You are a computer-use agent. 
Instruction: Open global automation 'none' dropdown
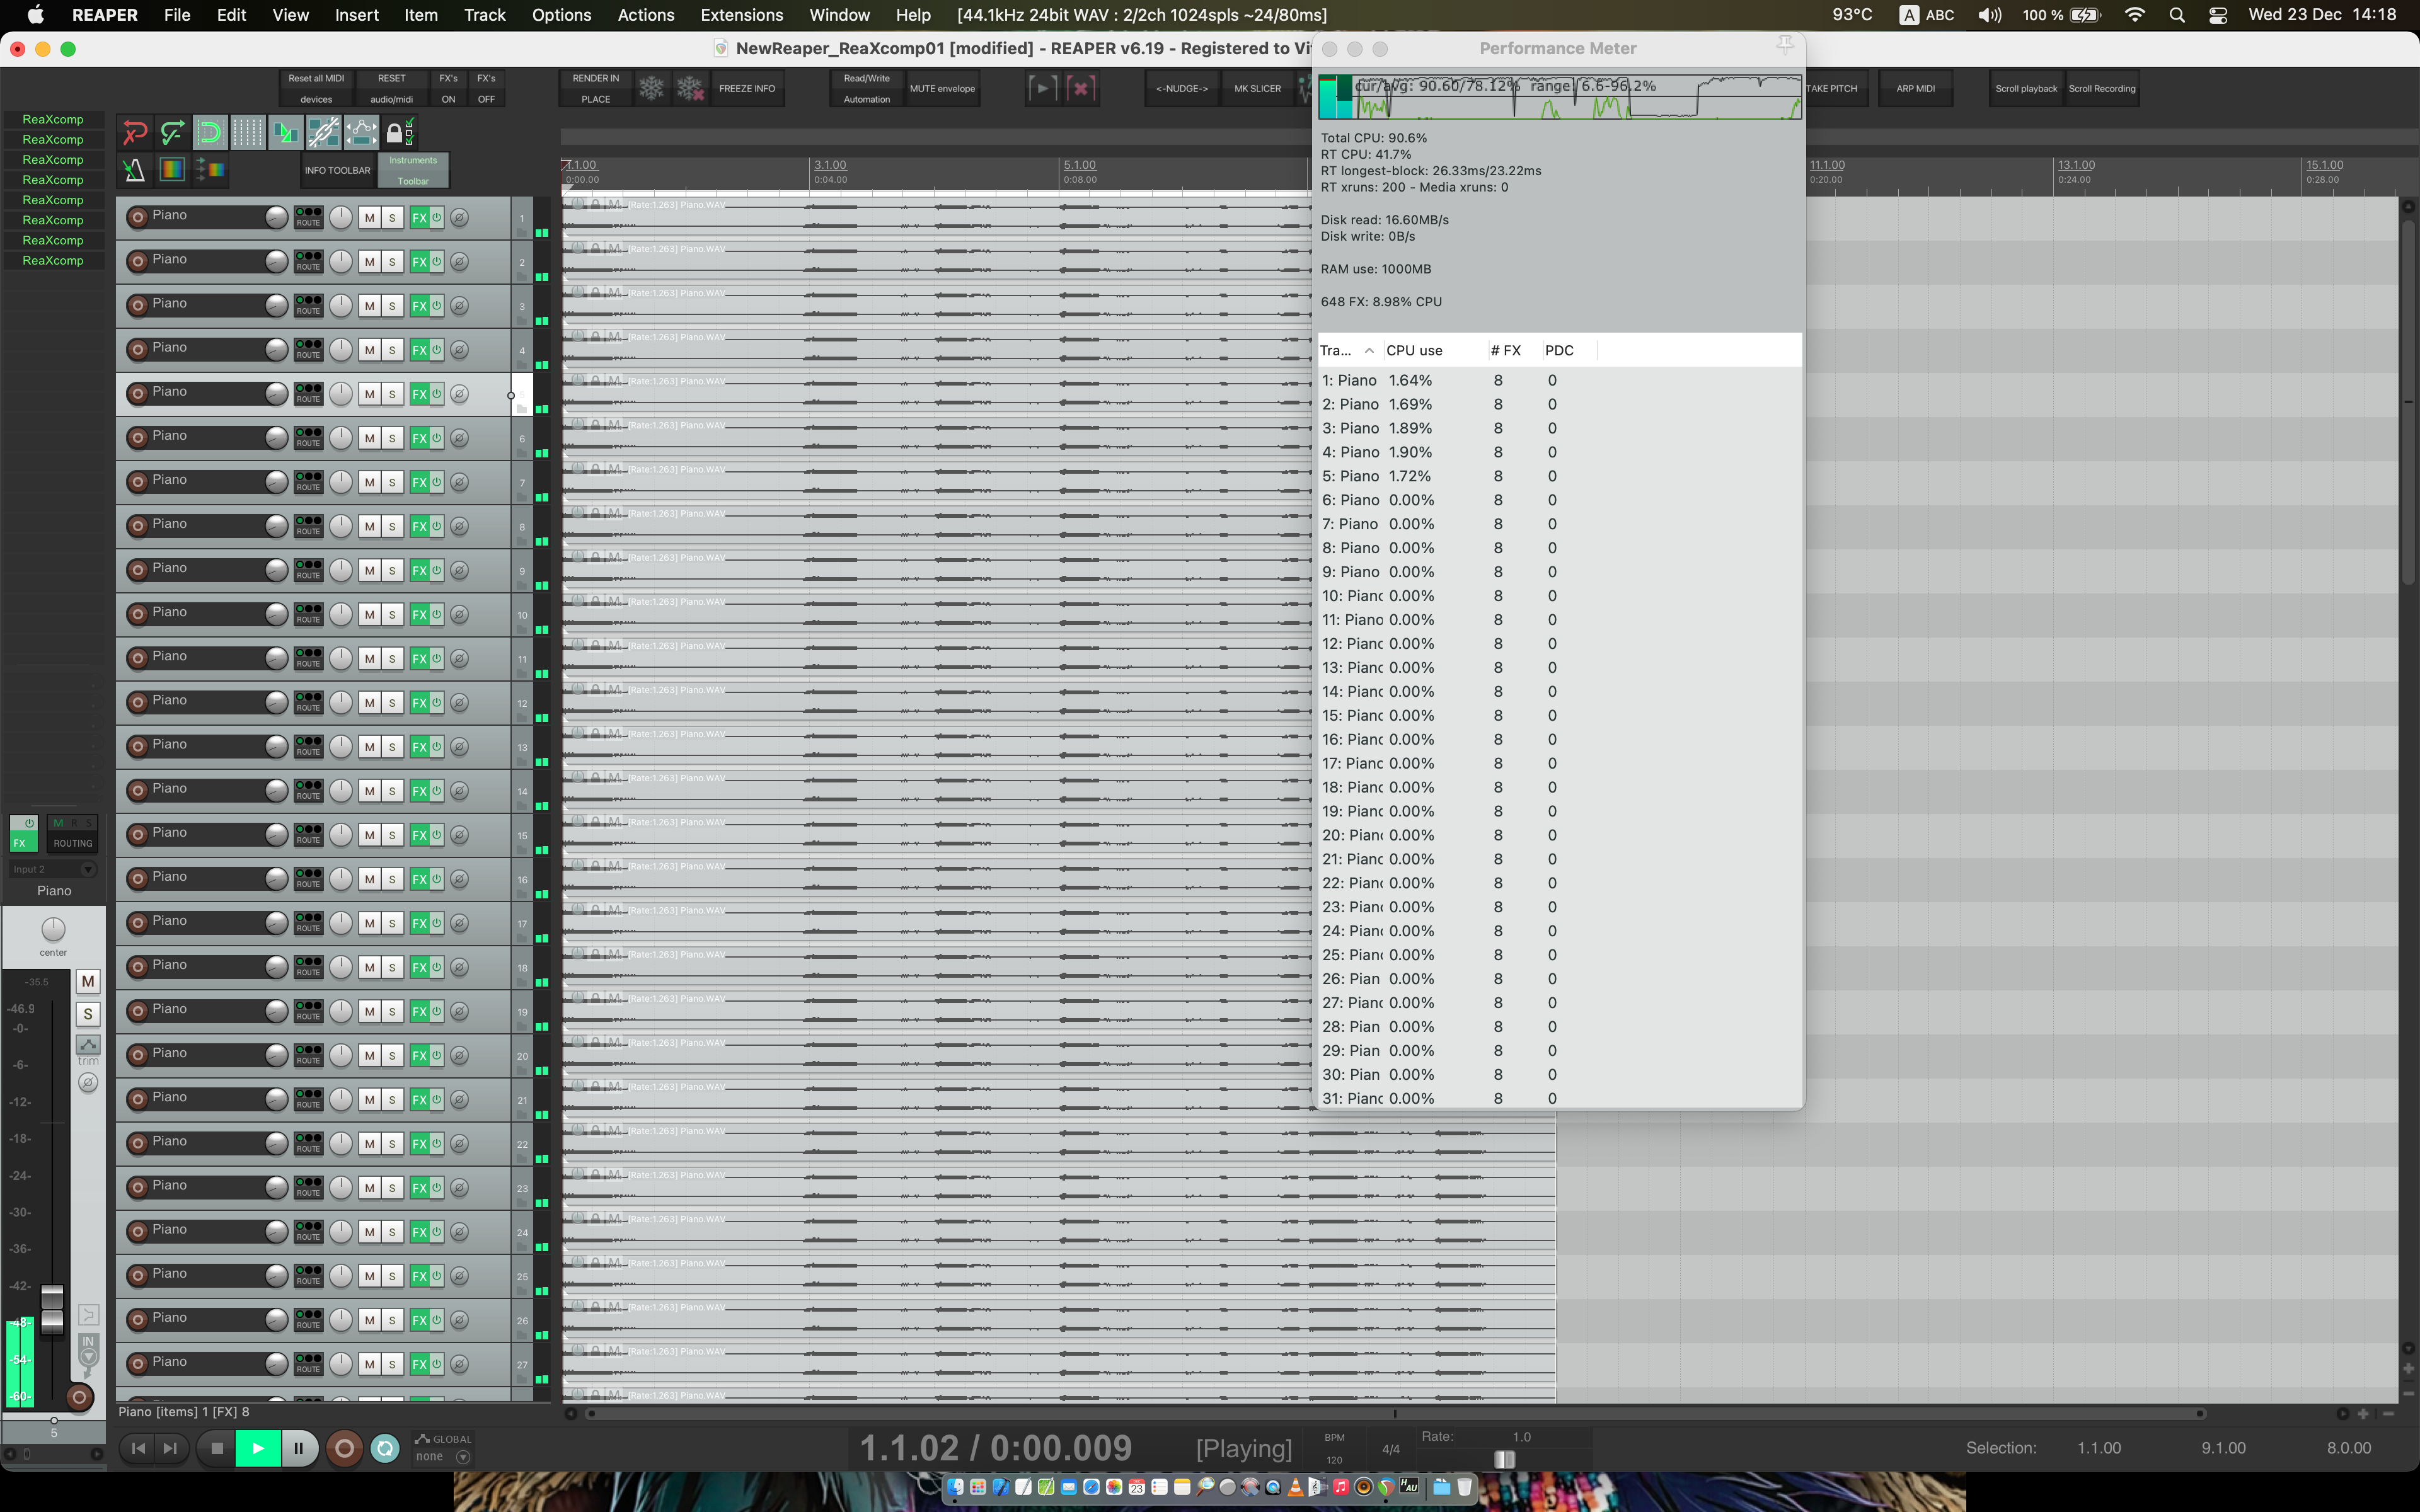(x=443, y=1457)
